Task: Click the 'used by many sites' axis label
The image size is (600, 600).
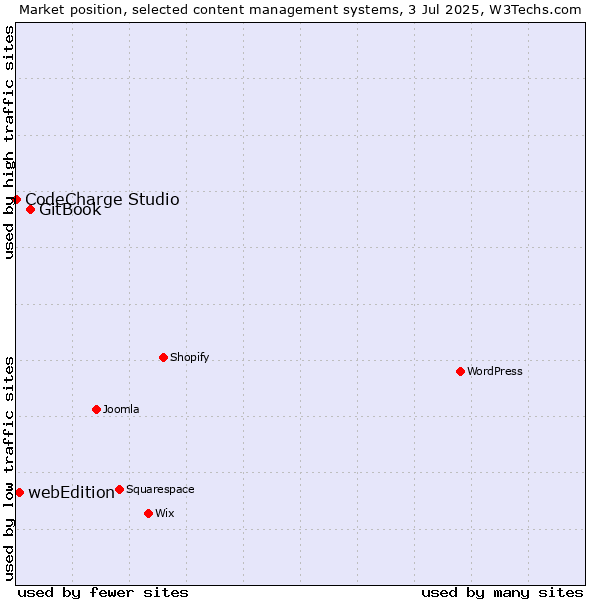Action: coord(502,593)
